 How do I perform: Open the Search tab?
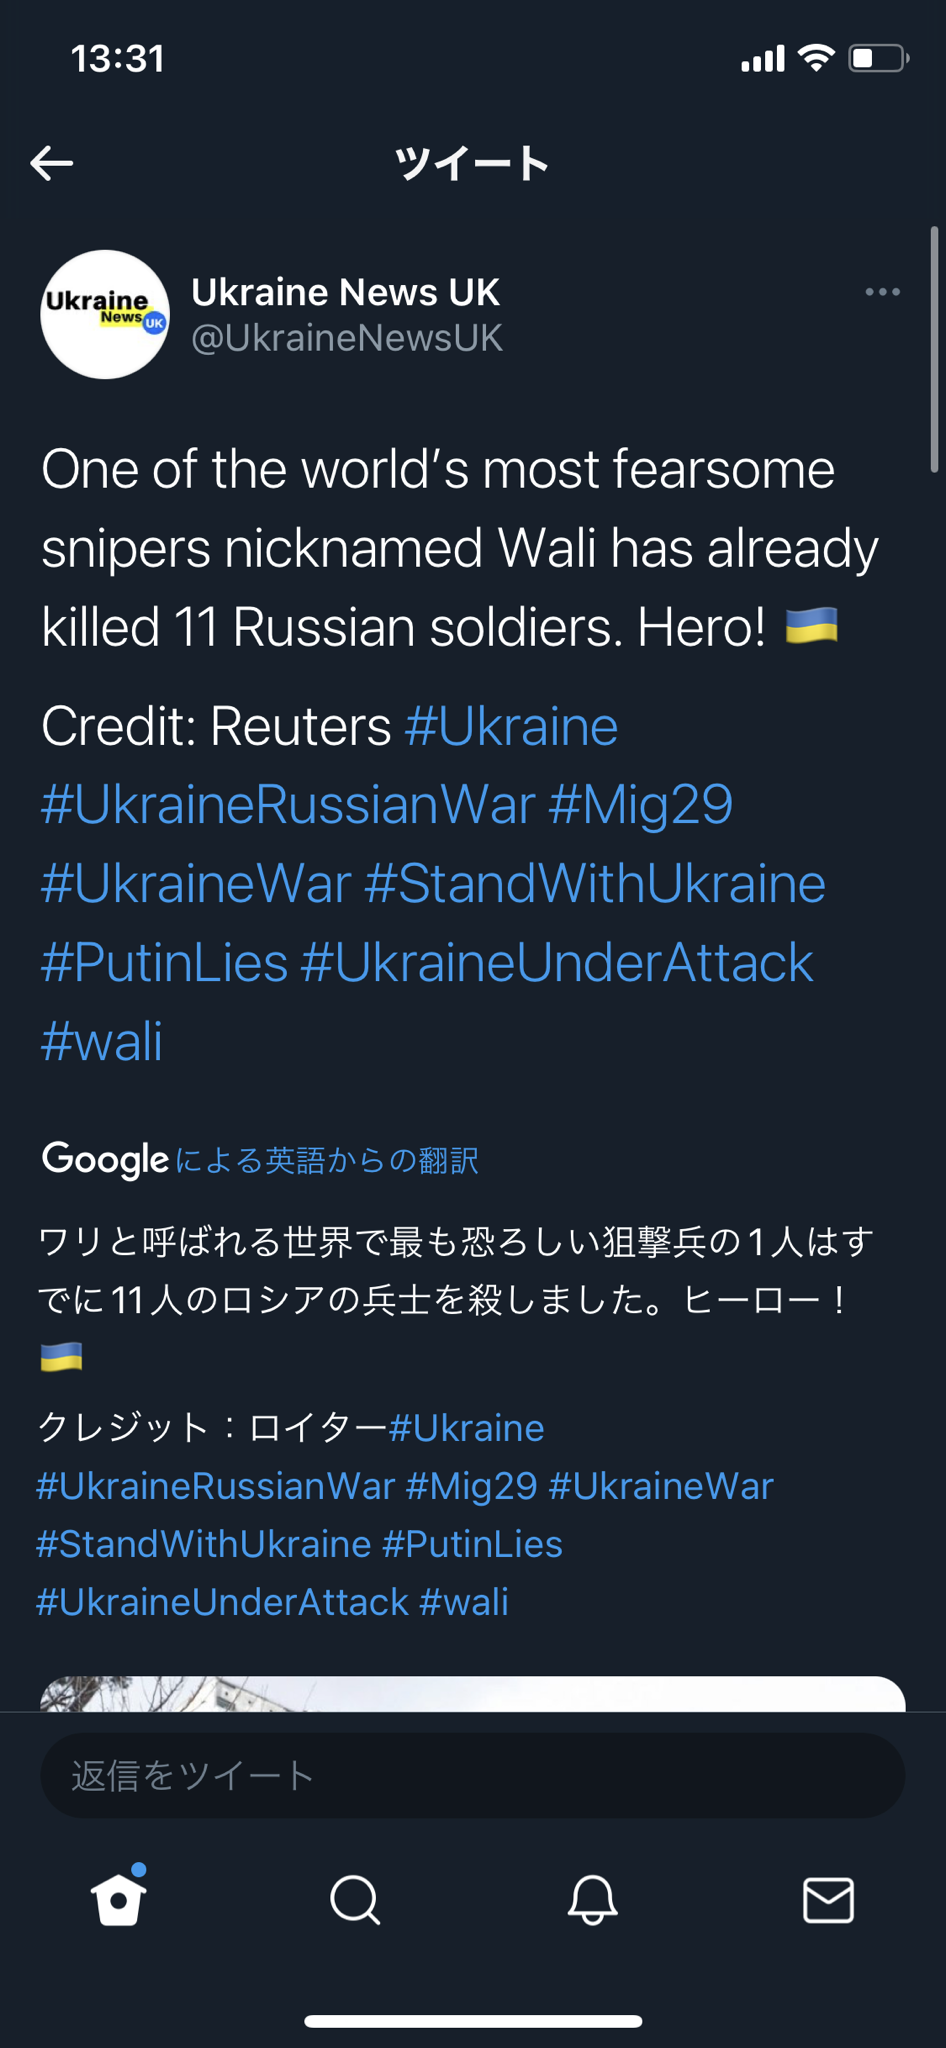(355, 1899)
